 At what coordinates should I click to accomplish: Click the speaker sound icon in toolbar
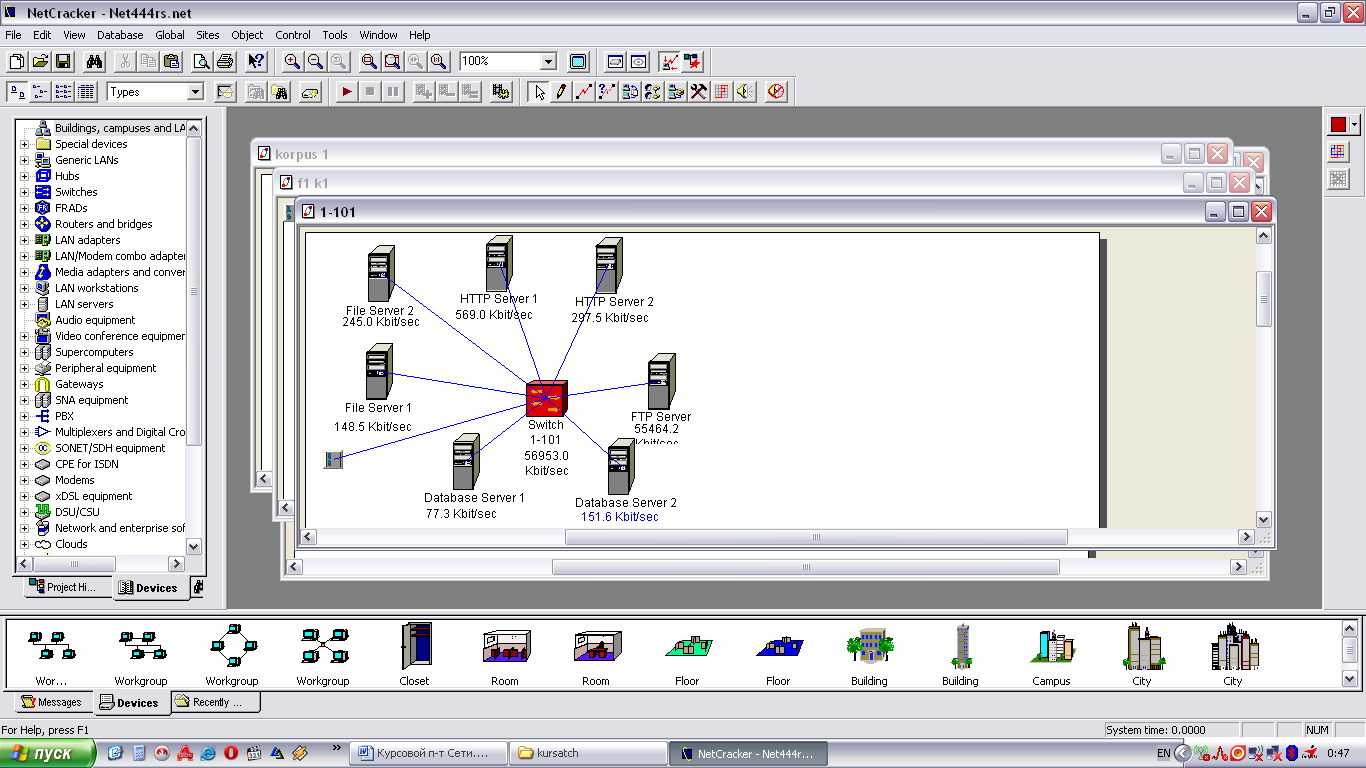pos(745,92)
